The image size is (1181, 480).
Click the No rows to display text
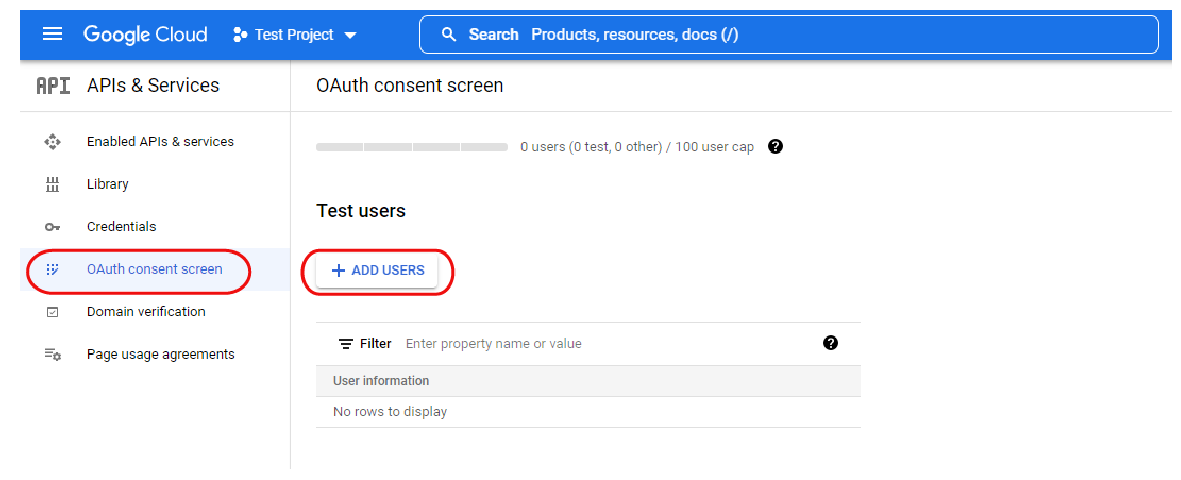[390, 412]
